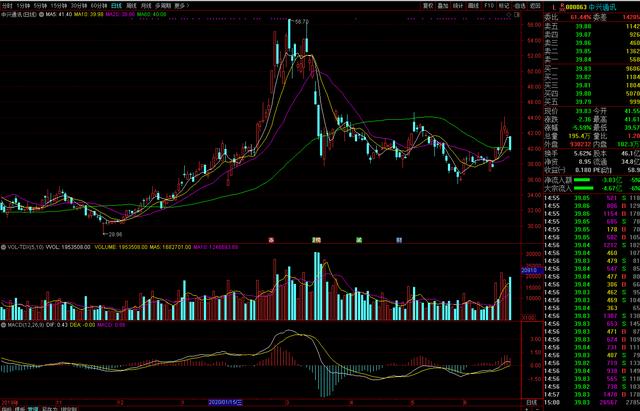Click the blue 20410 volume axis label
Image resolution: width=640 pixels, height=411 pixels.
pos(532,270)
